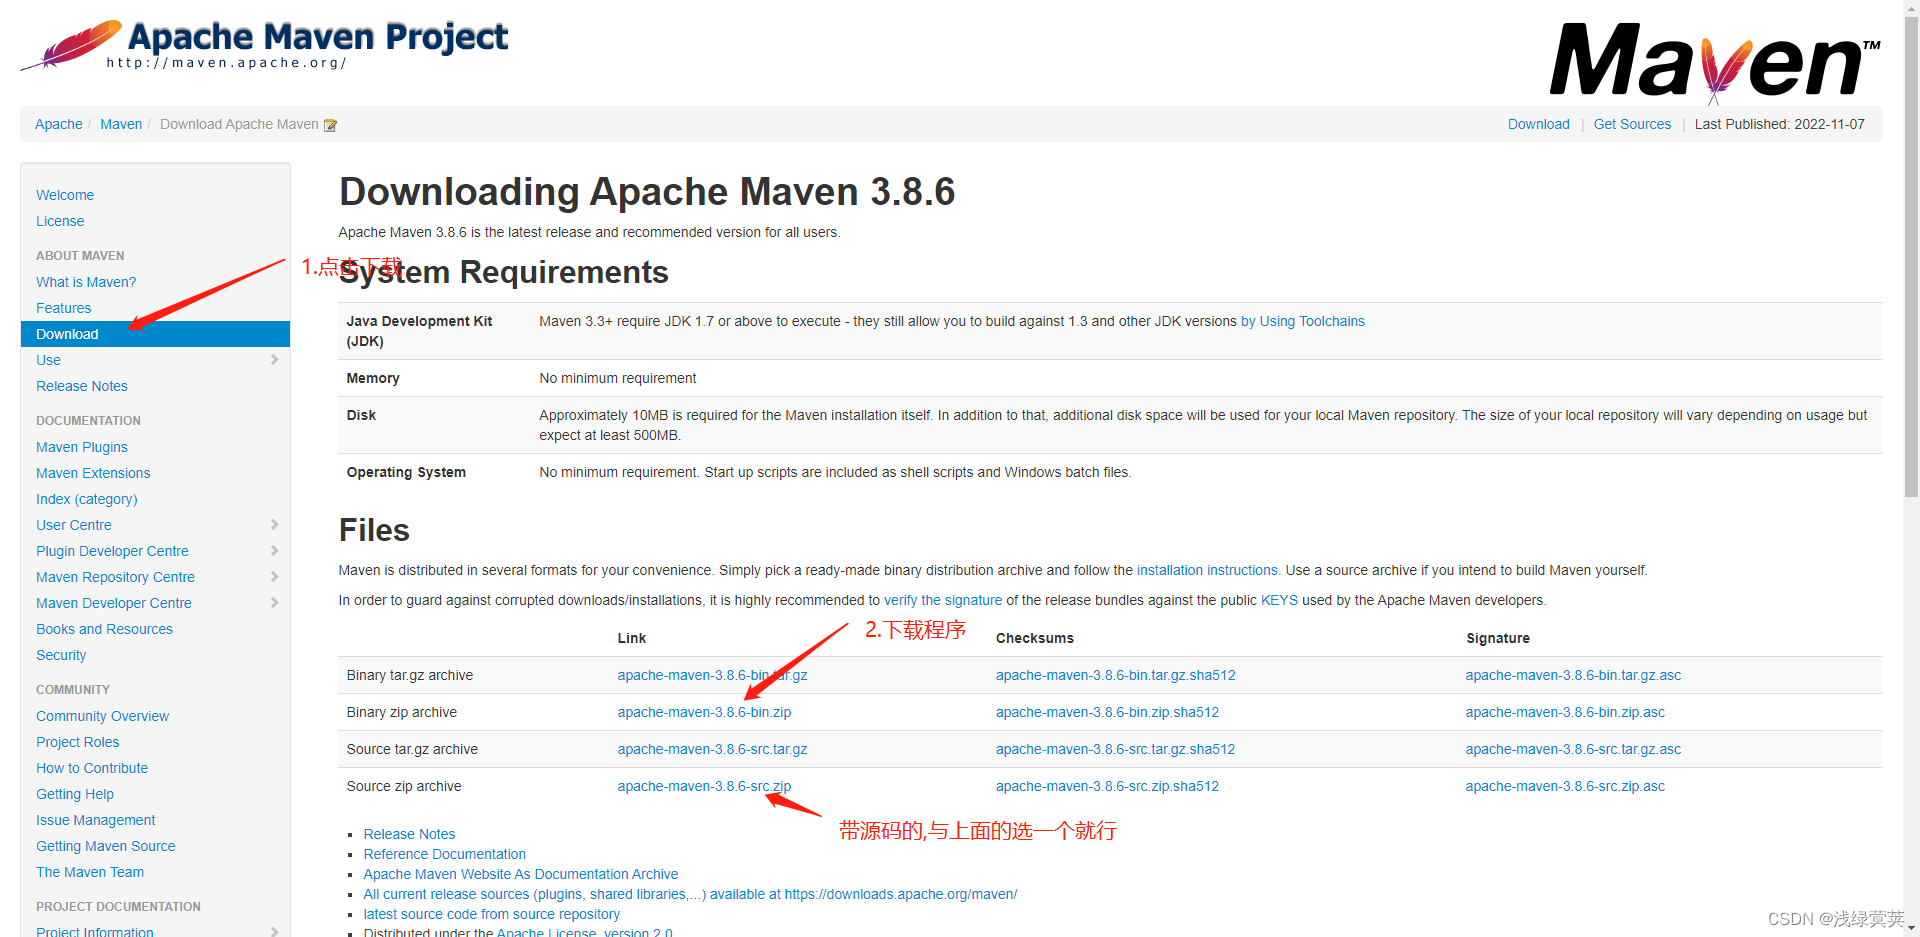Open apache-maven-3.8.6-bin.zip.sha512 checksum
Viewport: 1920px width, 937px height.
pyautogui.click(x=1107, y=712)
